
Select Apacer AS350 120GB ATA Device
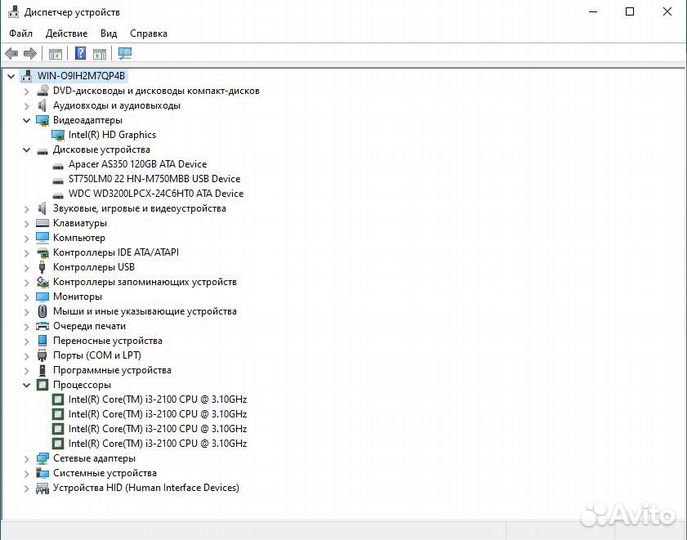tap(138, 164)
